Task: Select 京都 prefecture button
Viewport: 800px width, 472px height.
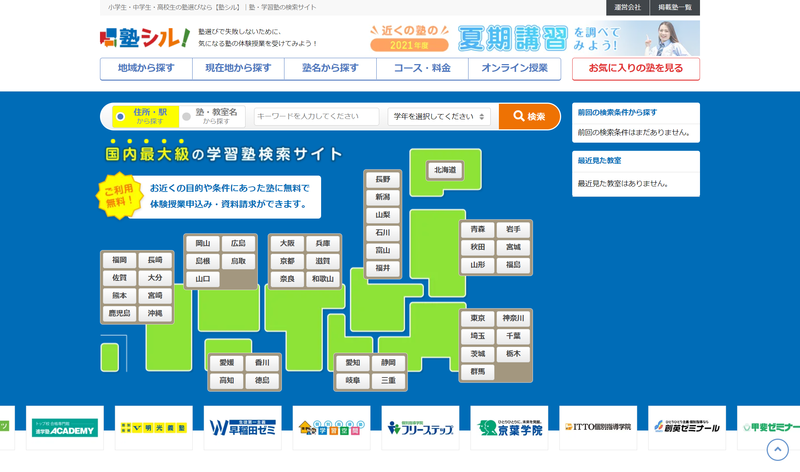Action: [287, 261]
